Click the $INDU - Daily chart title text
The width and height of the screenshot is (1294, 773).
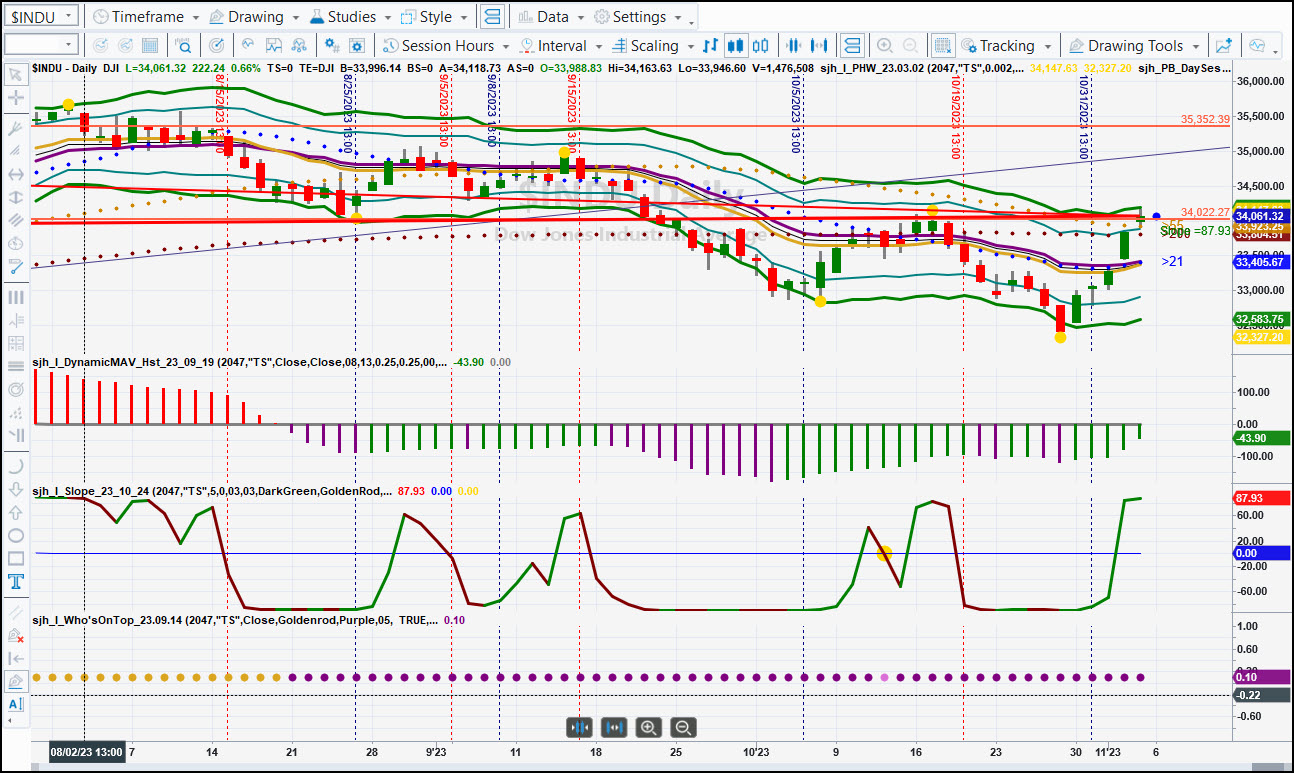(x=66, y=68)
